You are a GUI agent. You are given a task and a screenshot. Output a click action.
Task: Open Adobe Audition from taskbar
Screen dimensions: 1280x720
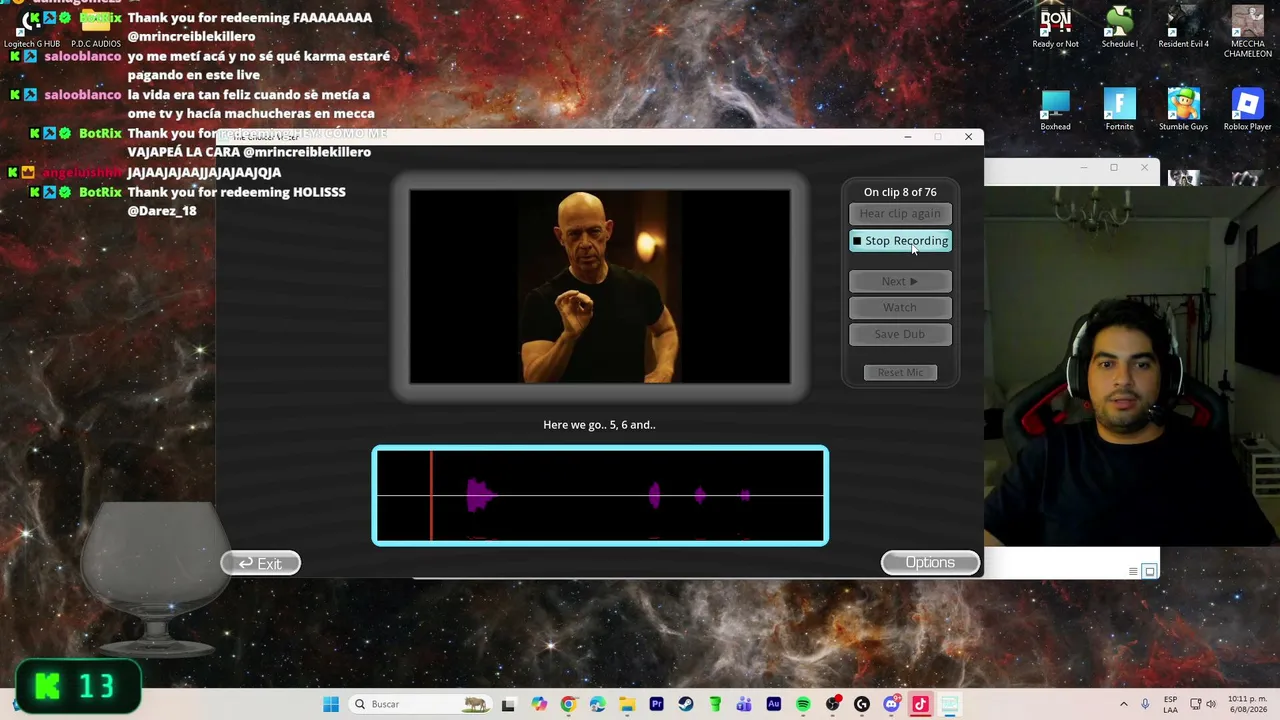773,704
